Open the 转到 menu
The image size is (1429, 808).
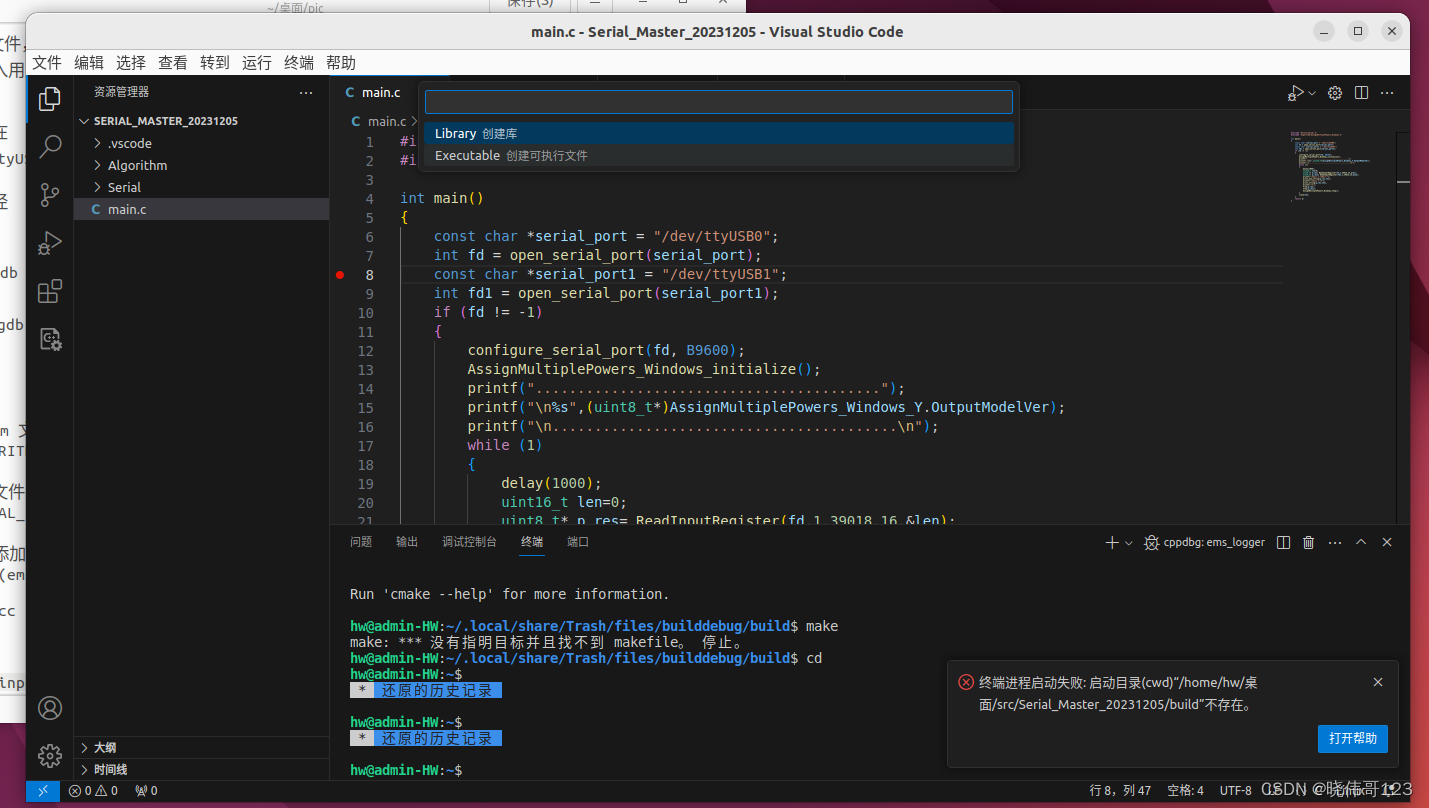tap(215, 63)
